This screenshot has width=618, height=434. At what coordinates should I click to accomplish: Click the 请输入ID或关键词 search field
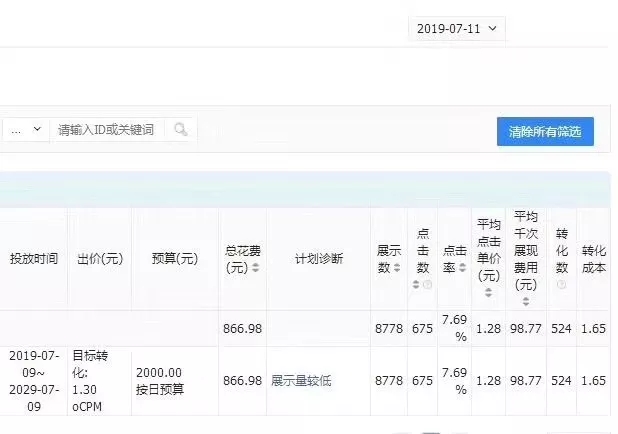click(108, 130)
